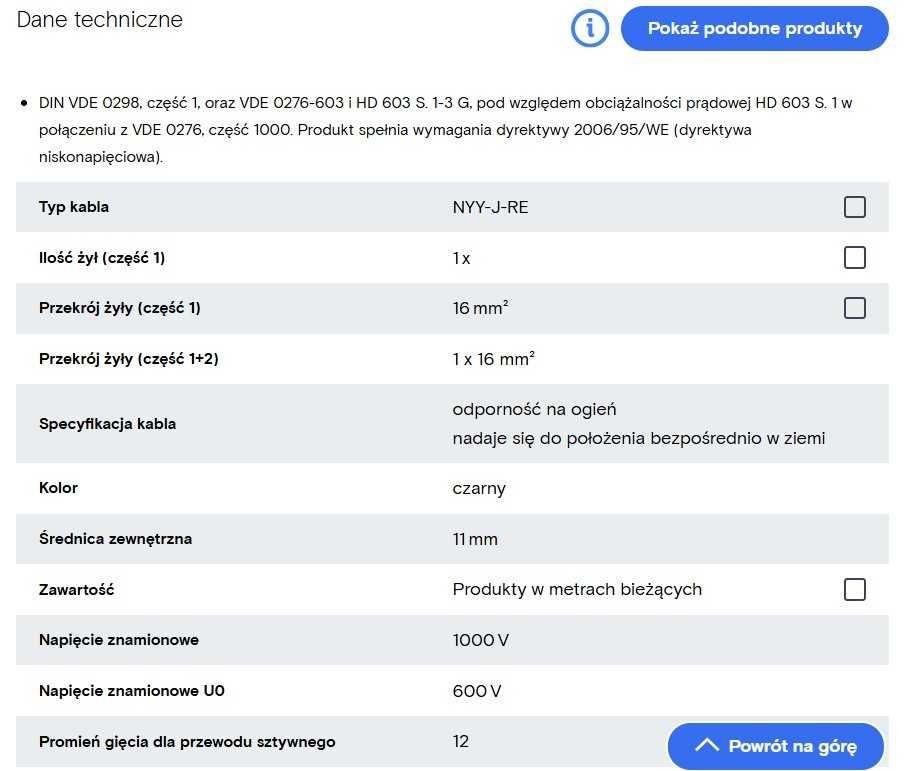Select the Średnica zewnętrzna 11 mm value
This screenshot has height=771, width=906.
point(475,539)
